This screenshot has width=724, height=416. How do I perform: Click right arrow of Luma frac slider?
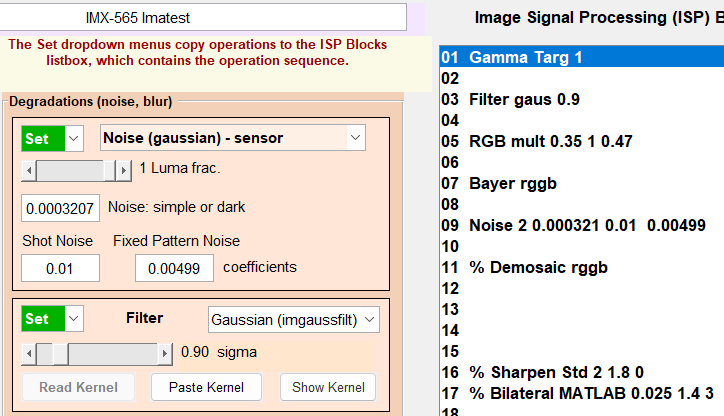pos(123,171)
